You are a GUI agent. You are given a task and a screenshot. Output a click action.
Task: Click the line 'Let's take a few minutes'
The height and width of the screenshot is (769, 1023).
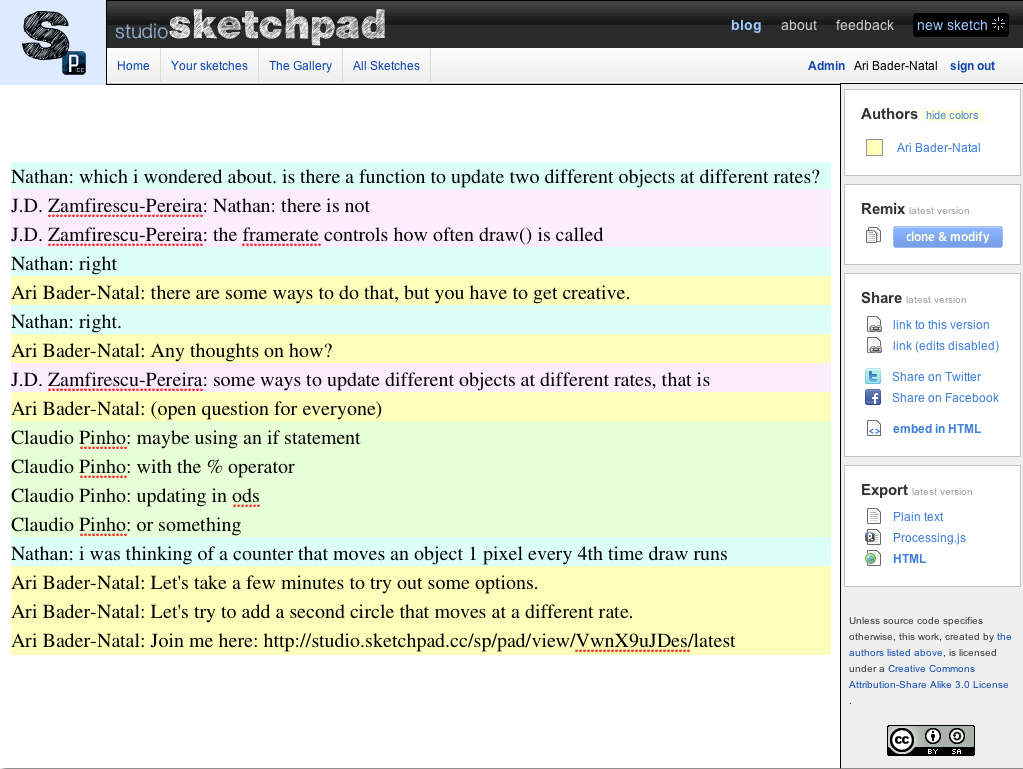click(421, 583)
